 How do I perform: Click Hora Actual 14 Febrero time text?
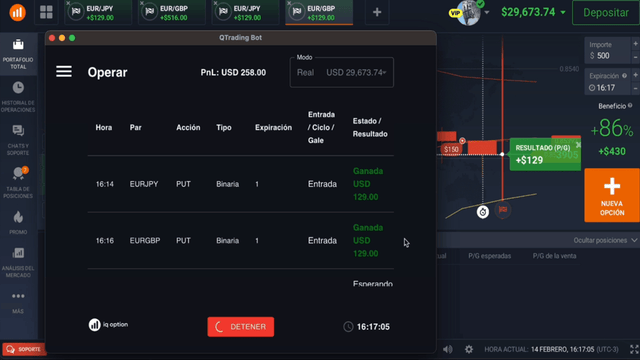point(551,349)
